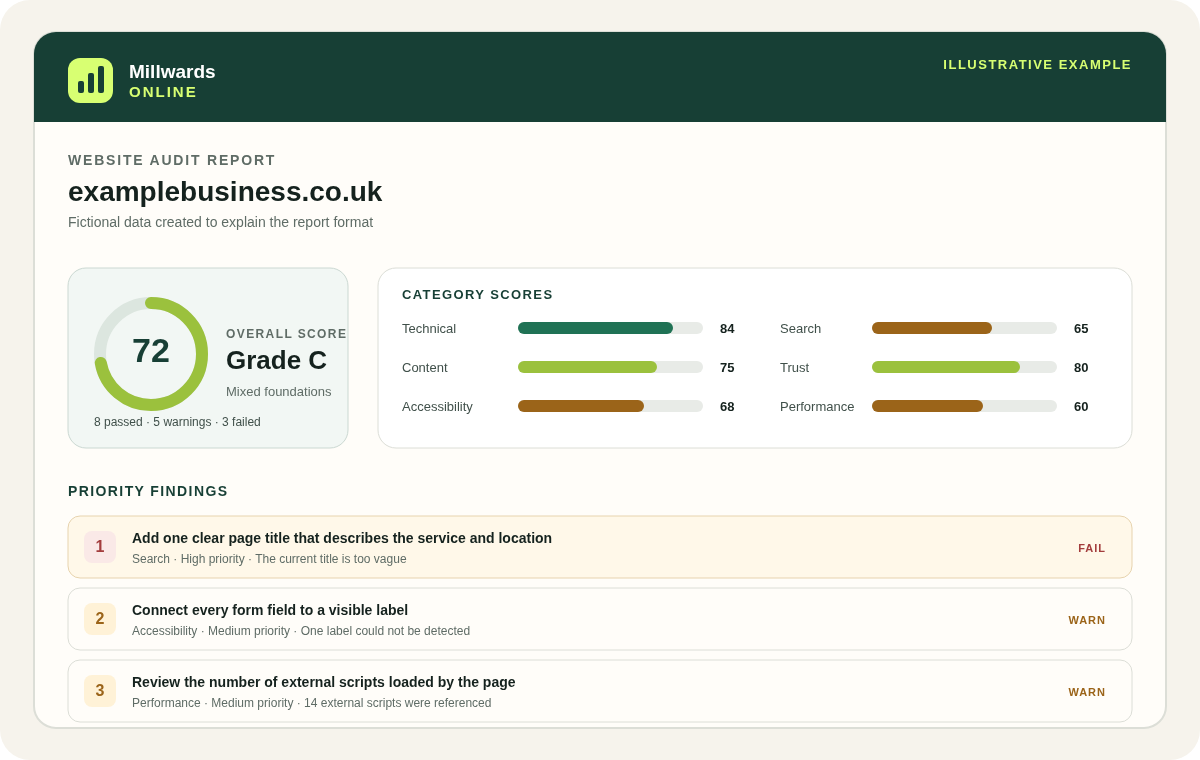Click the Technical score bar
Image resolution: width=1200 pixels, height=760 pixels.
tap(610, 328)
